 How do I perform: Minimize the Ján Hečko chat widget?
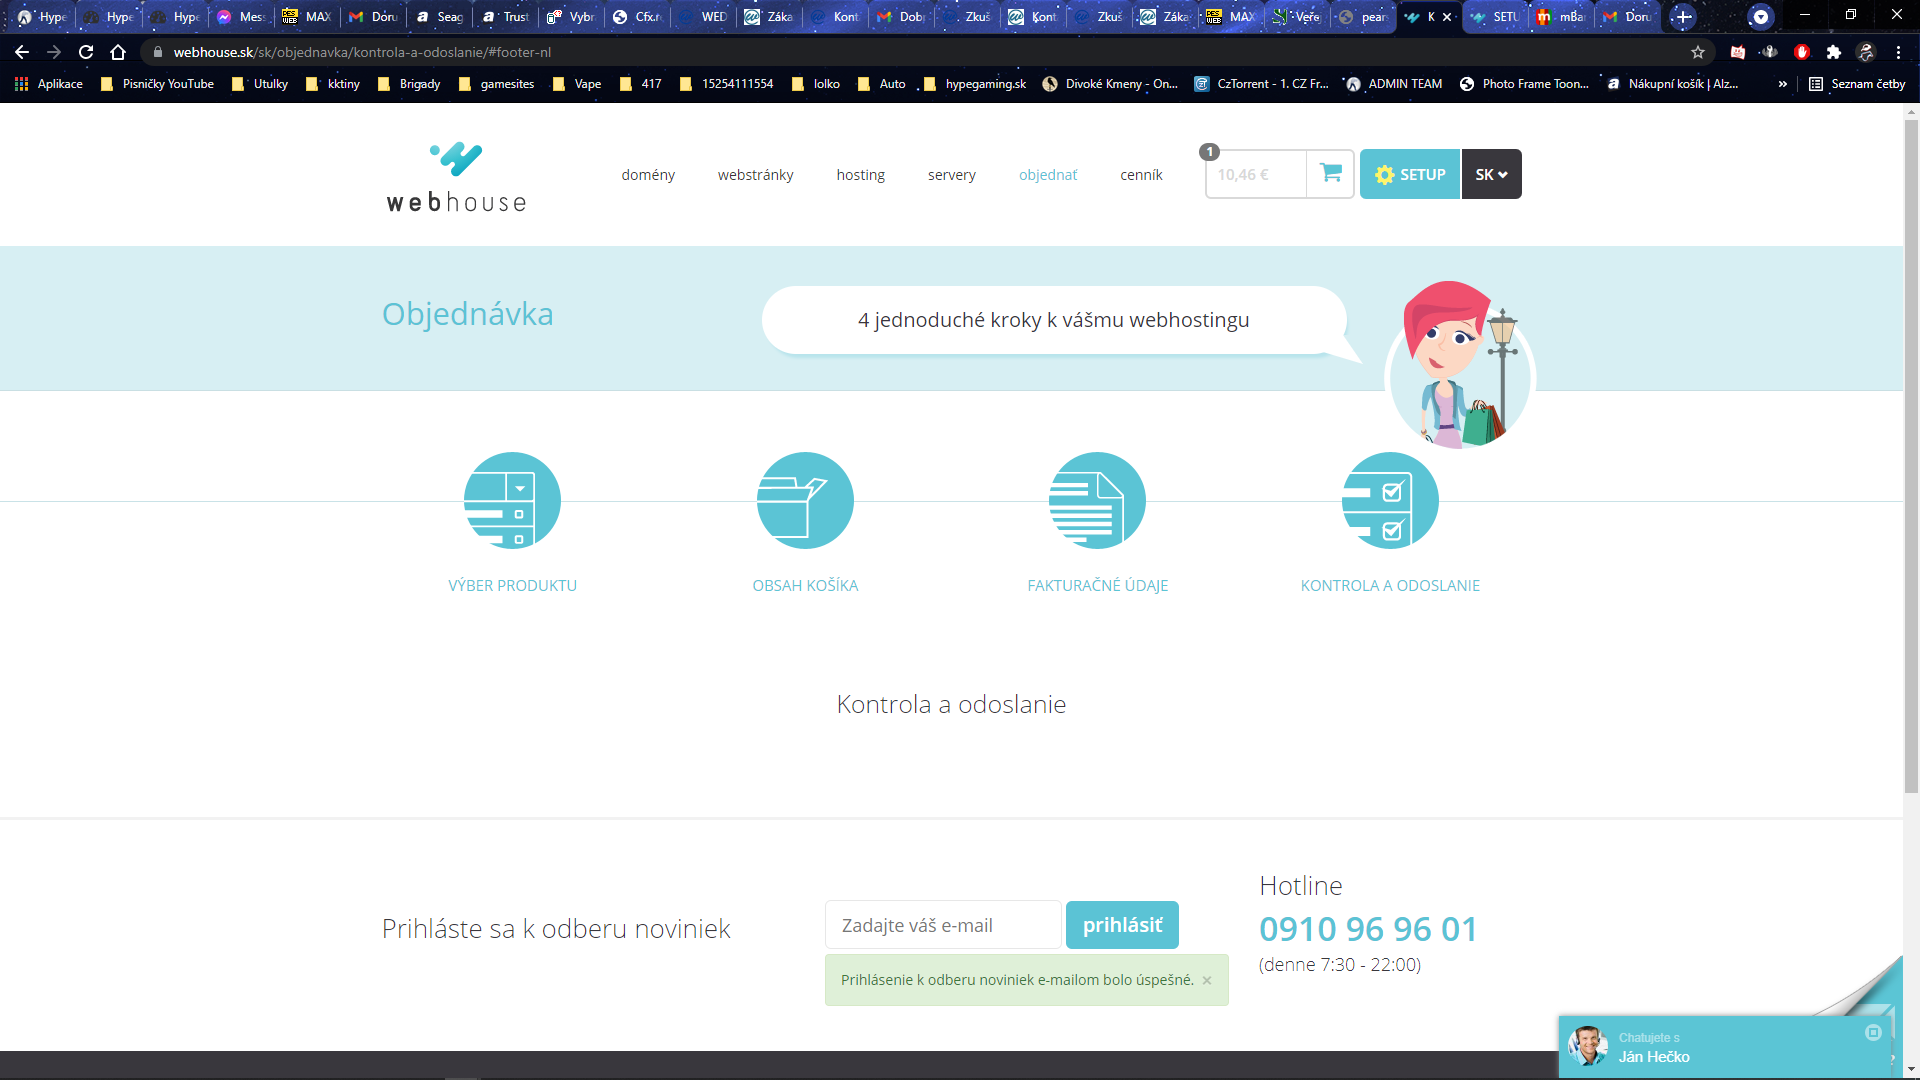(1873, 1033)
